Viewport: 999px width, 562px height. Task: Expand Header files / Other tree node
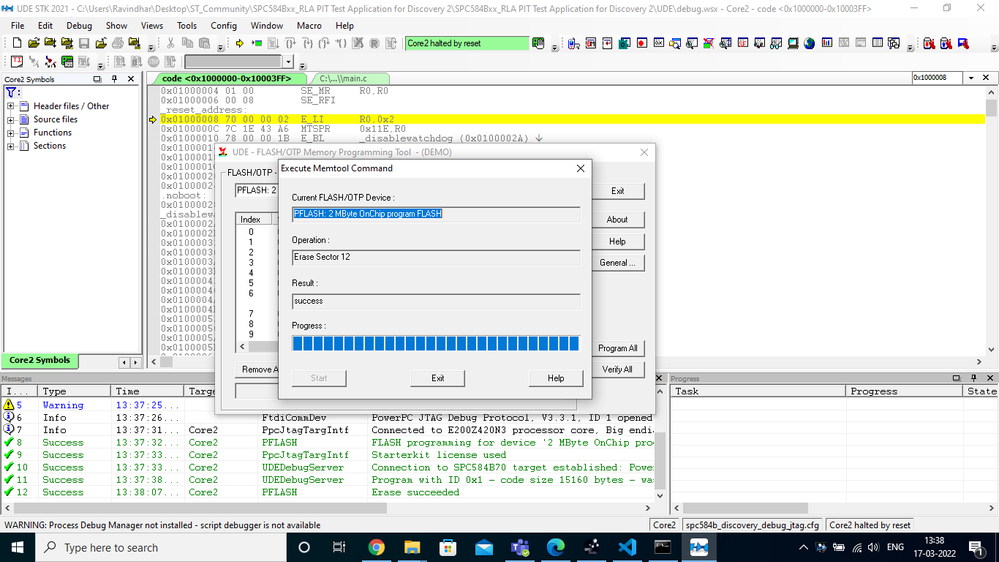(10, 106)
